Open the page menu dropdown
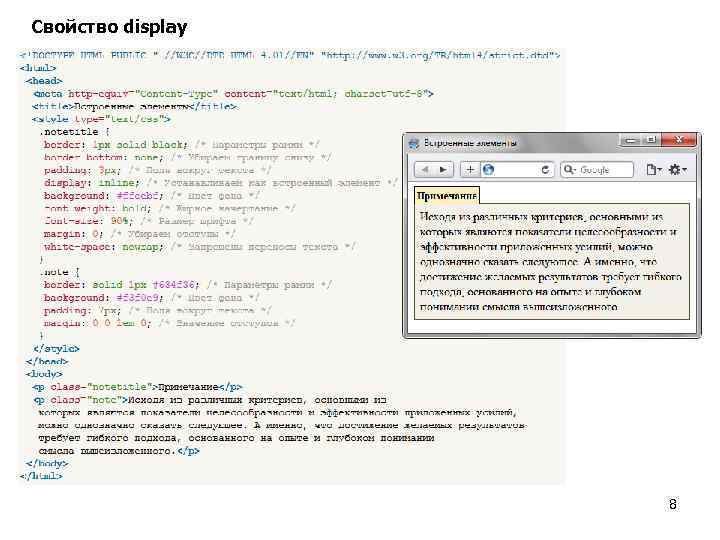Screen dimensions: 720x540 (x=654, y=169)
